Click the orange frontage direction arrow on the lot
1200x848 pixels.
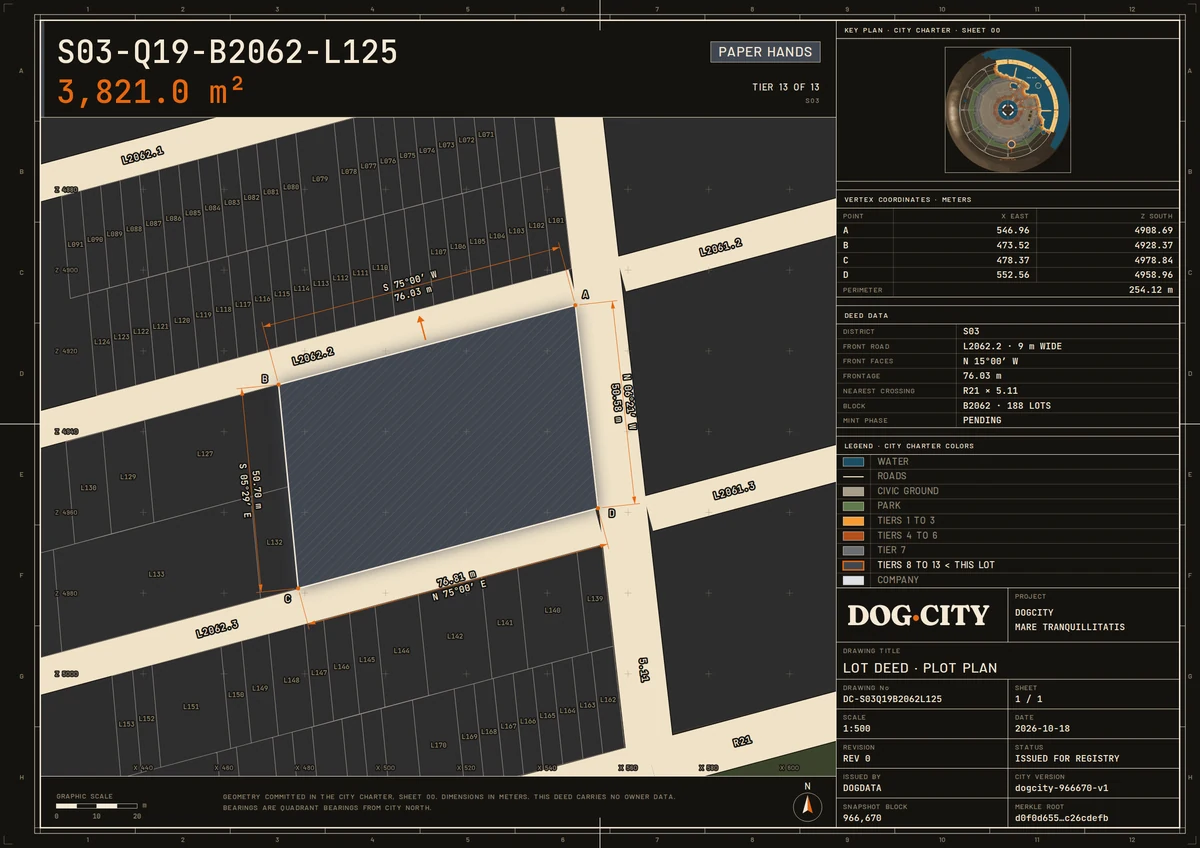coord(422,326)
